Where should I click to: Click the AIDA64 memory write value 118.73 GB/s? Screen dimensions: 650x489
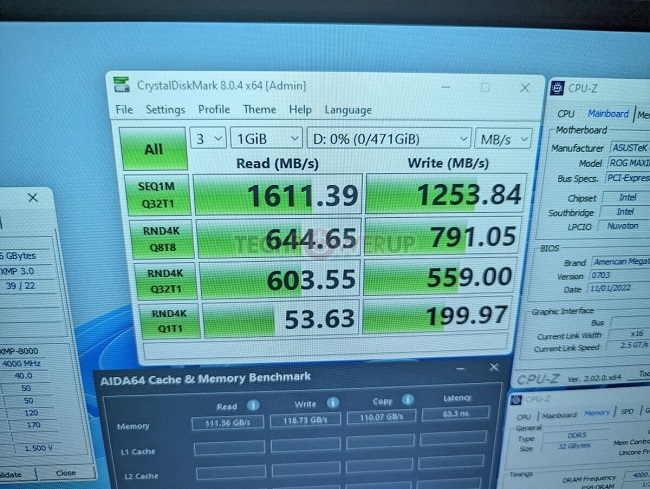pyautogui.click(x=305, y=420)
